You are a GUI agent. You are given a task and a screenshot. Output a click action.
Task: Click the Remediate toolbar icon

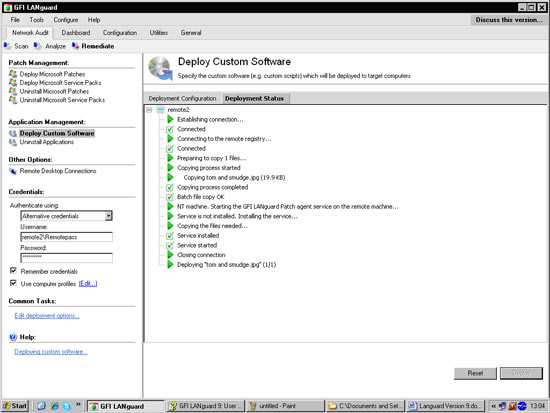[75, 46]
